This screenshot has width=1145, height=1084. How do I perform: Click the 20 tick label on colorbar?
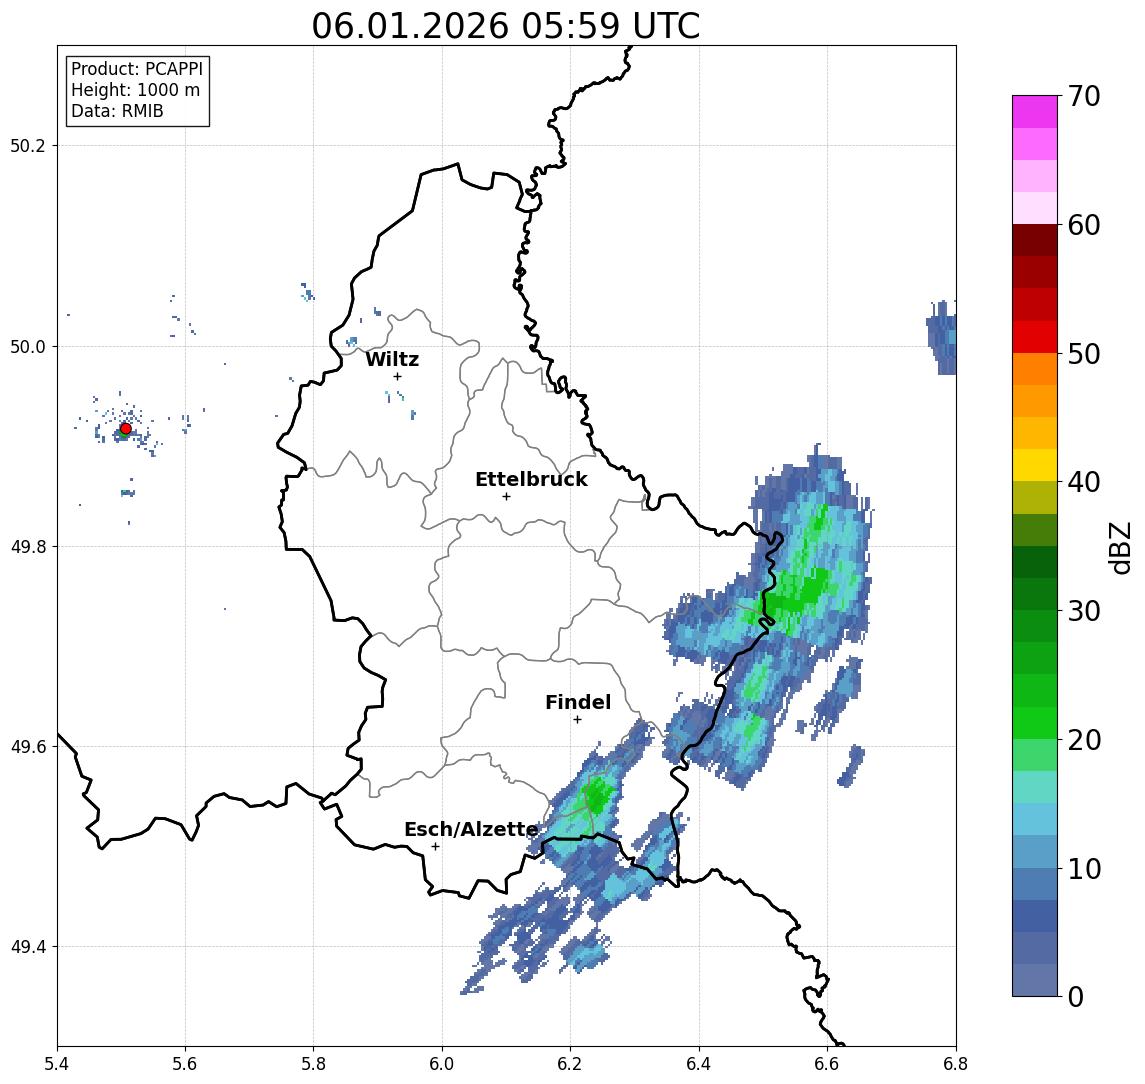pyautogui.click(x=1084, y=739)
